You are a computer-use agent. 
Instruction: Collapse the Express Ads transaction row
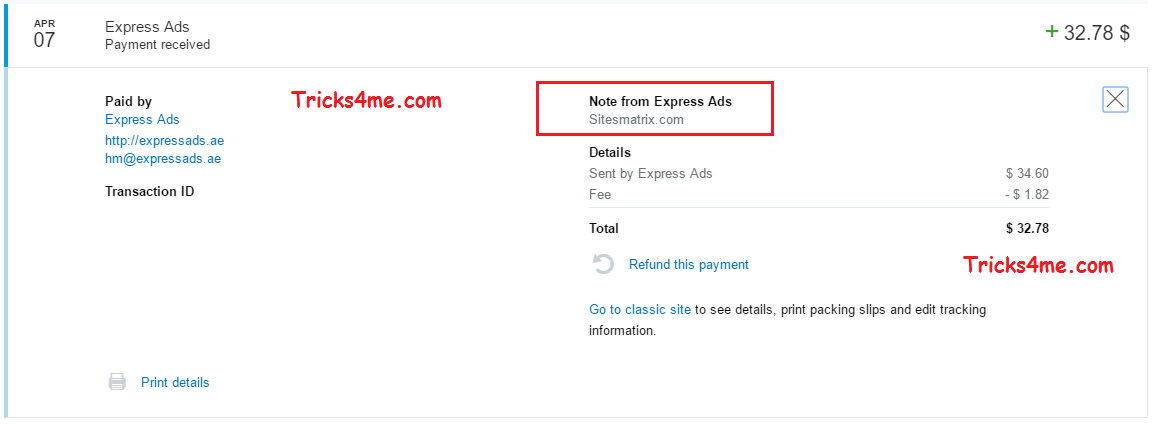tap(578, 35)
